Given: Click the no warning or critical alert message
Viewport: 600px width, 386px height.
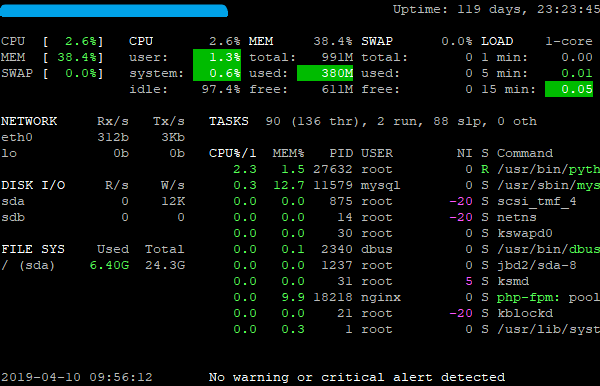Looking at the screenshot, I should (x=357, y=378).
